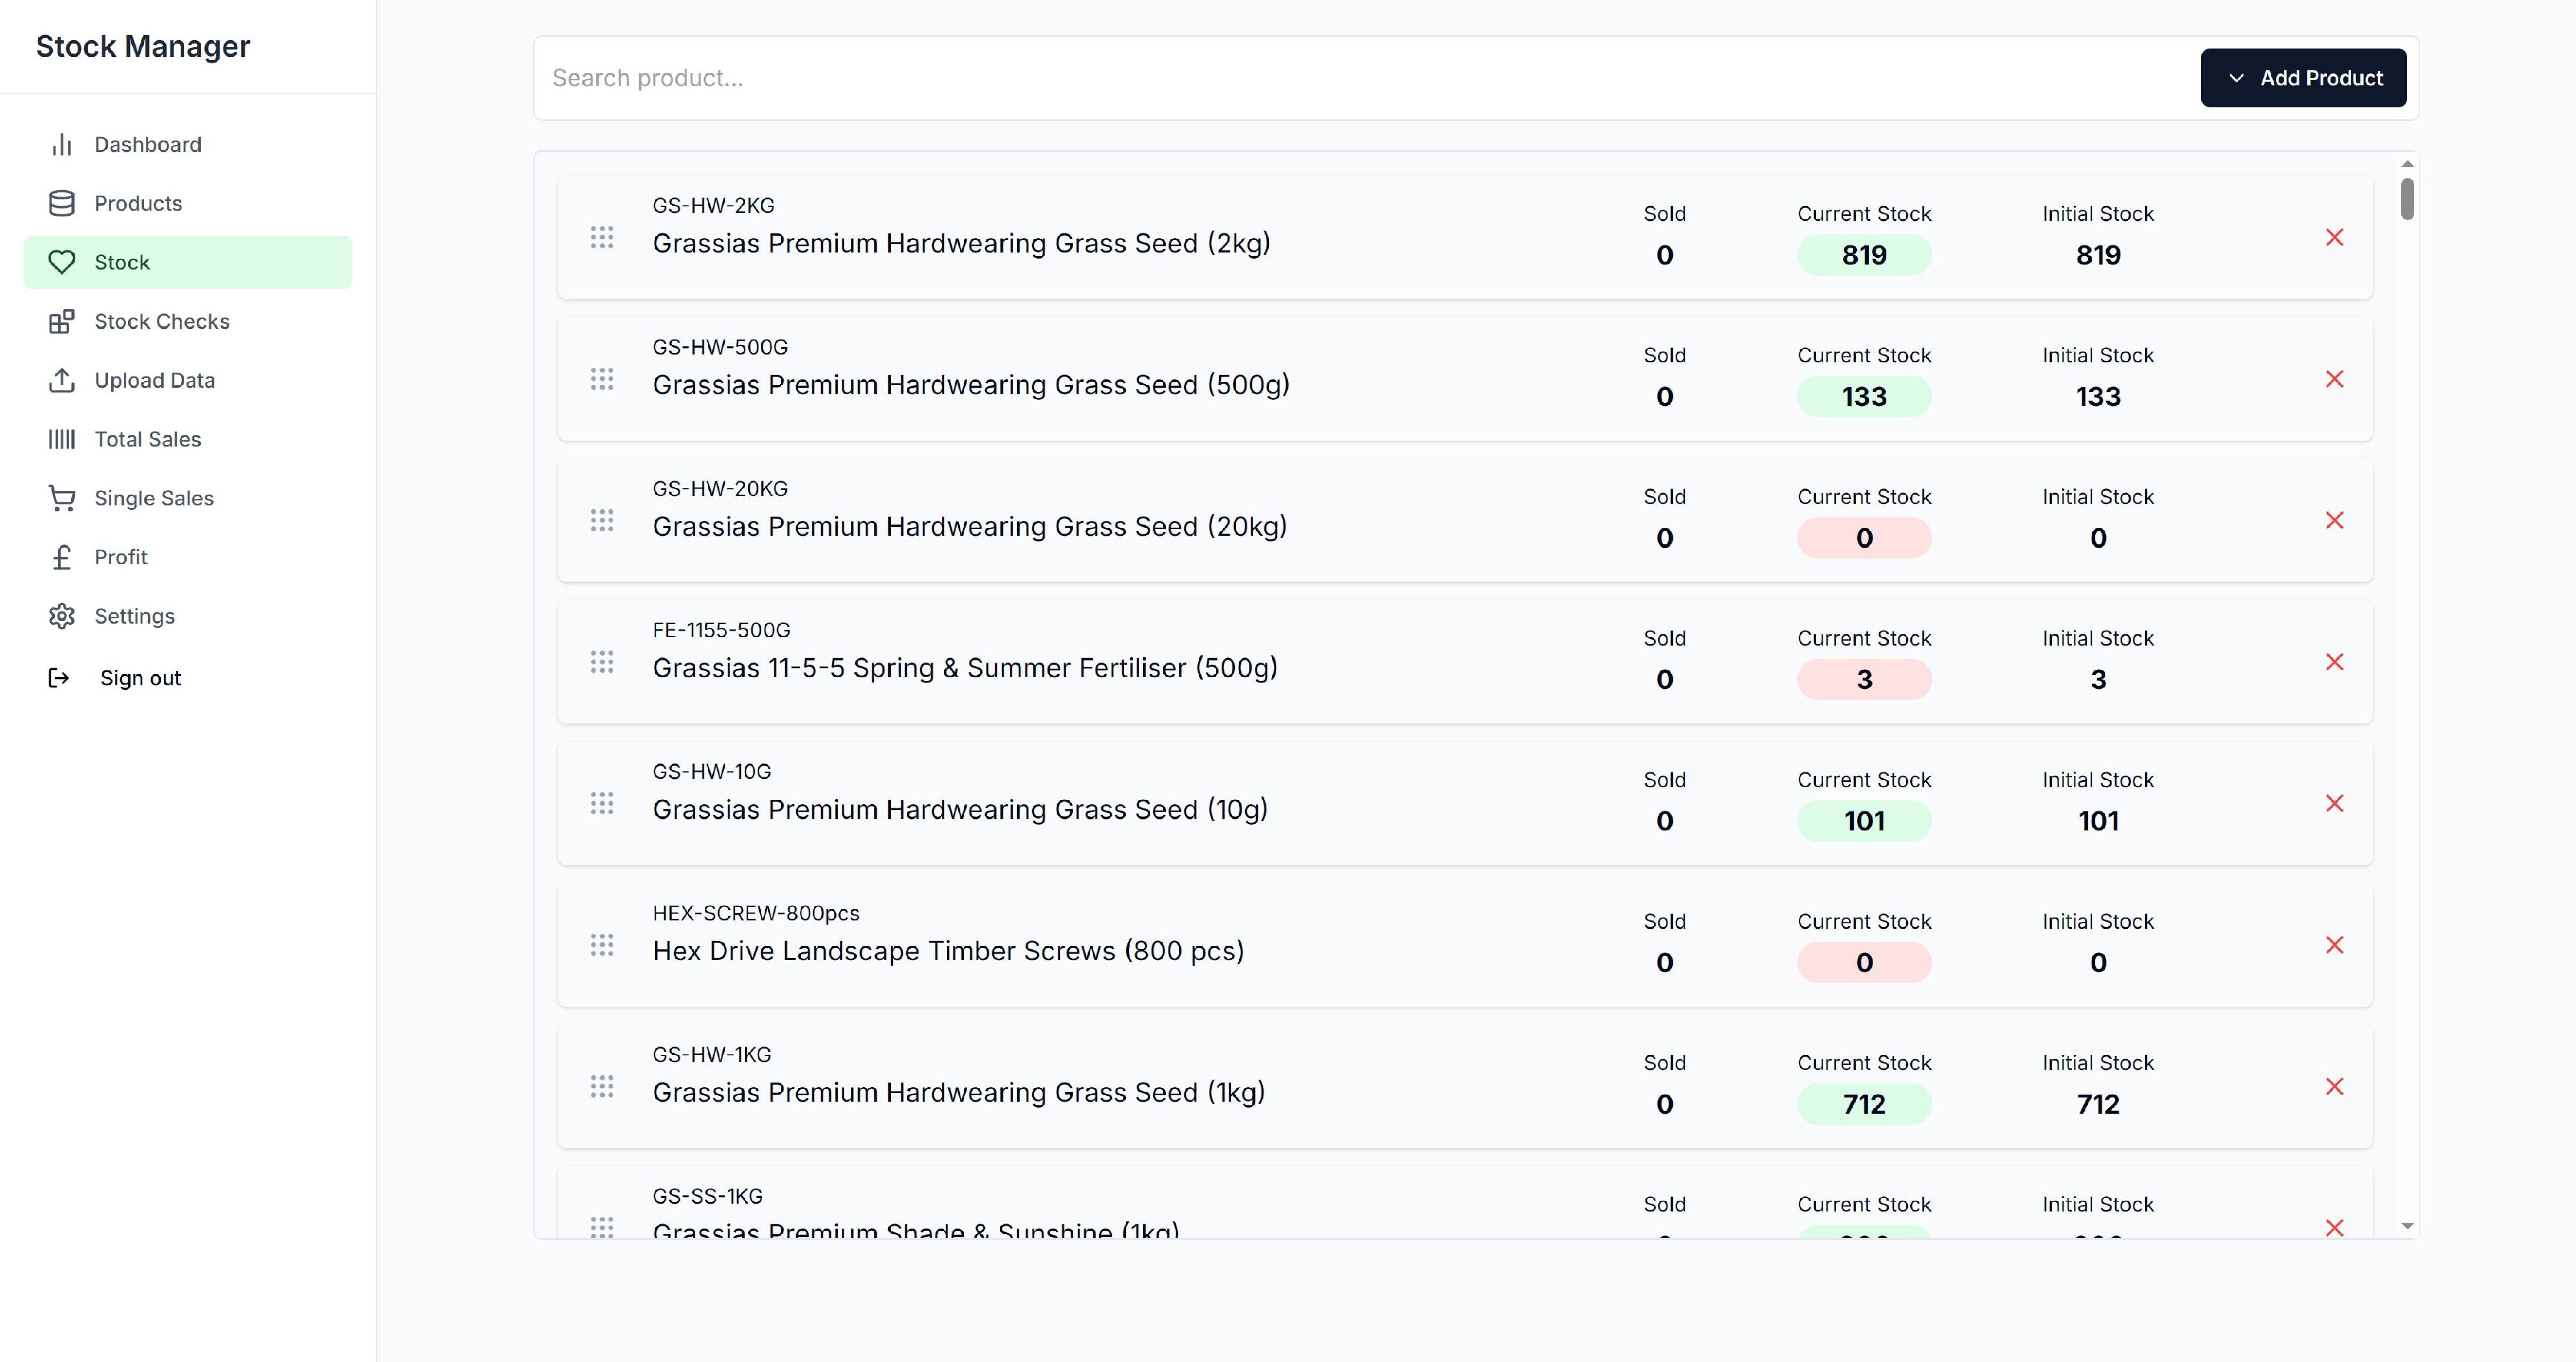The height and width of the screenshot is (1362, 2576).
Task: Click the current stock 819 badge
Action: pyautogui.click(x=1864, y=255)
